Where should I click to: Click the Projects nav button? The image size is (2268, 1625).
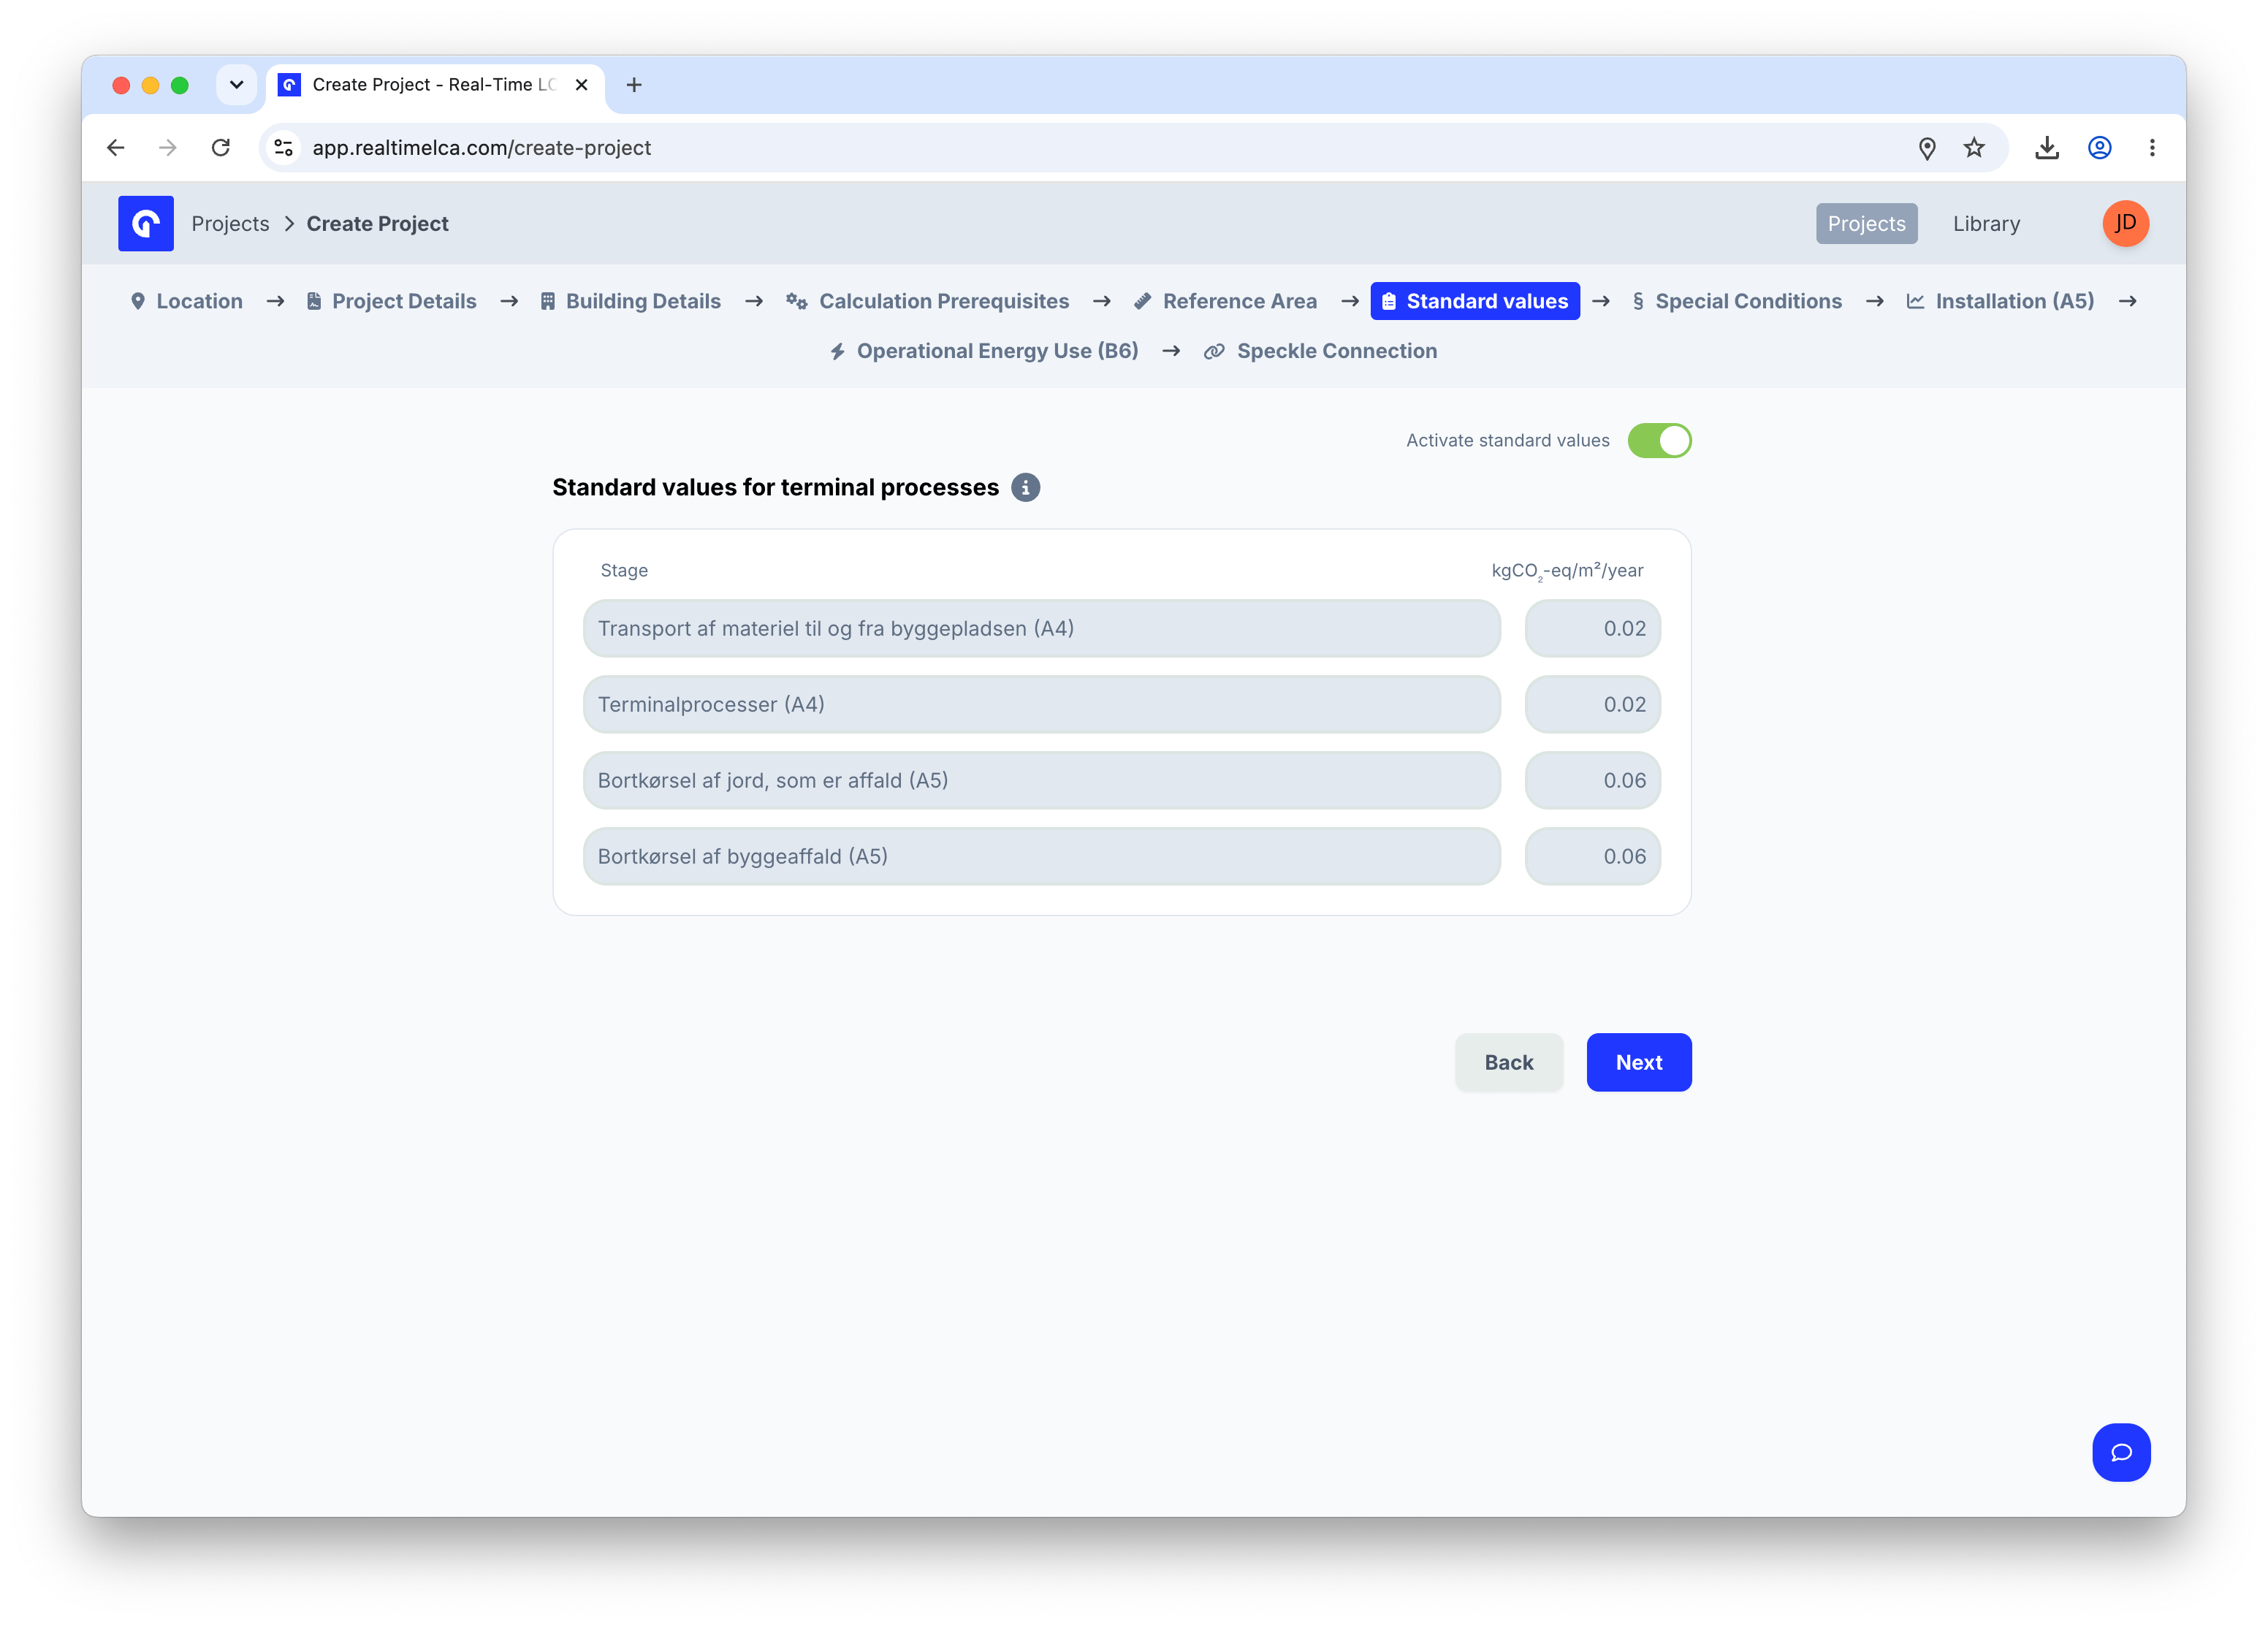point(1866,224)
